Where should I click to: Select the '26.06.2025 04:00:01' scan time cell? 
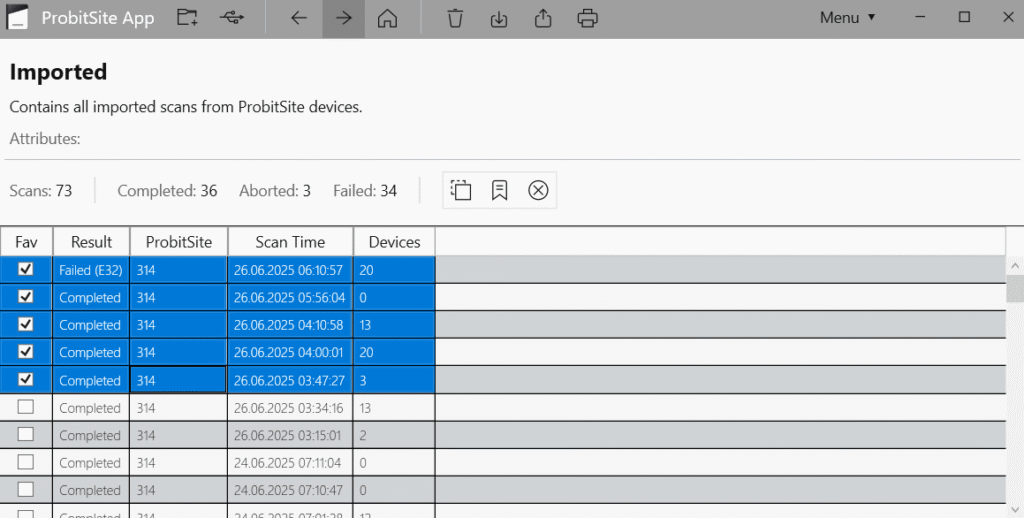point(291,352)
